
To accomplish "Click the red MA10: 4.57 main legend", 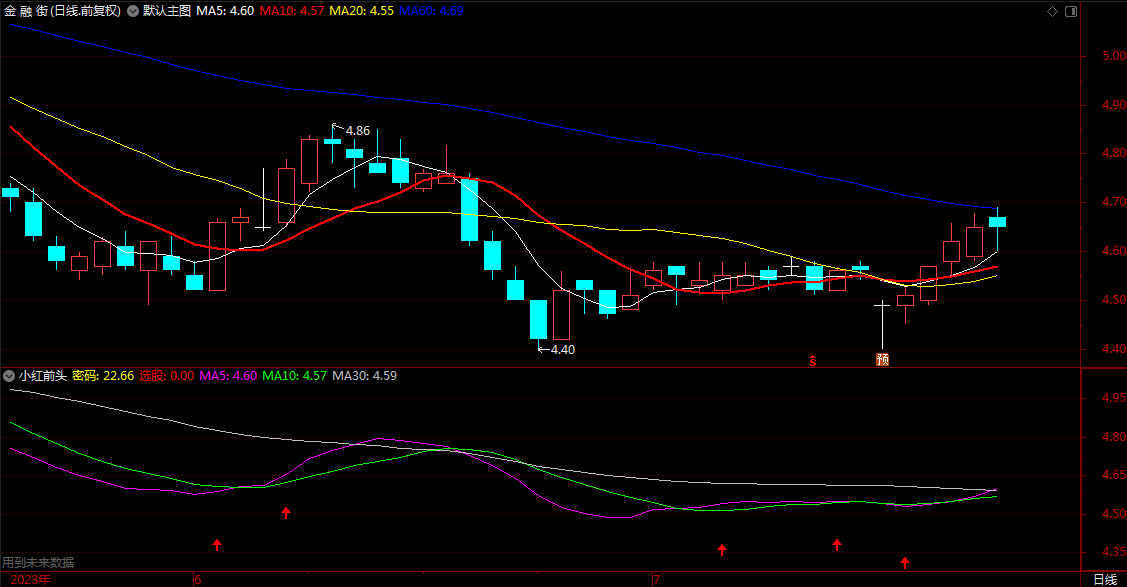I will point(292,11).
